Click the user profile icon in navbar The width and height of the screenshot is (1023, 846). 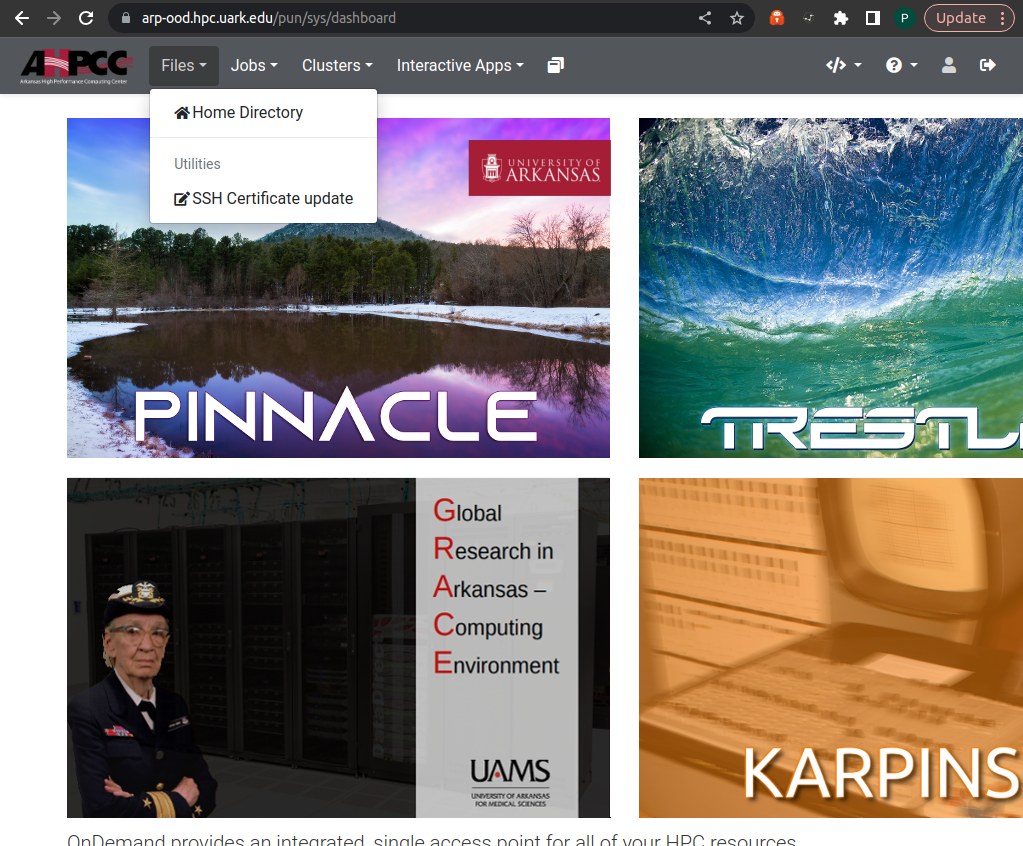[949, 65]
